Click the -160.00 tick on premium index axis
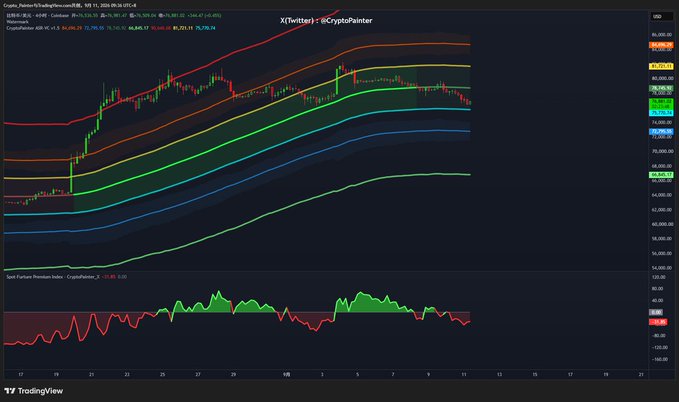679x402 pixels. [x=660, y=359]
